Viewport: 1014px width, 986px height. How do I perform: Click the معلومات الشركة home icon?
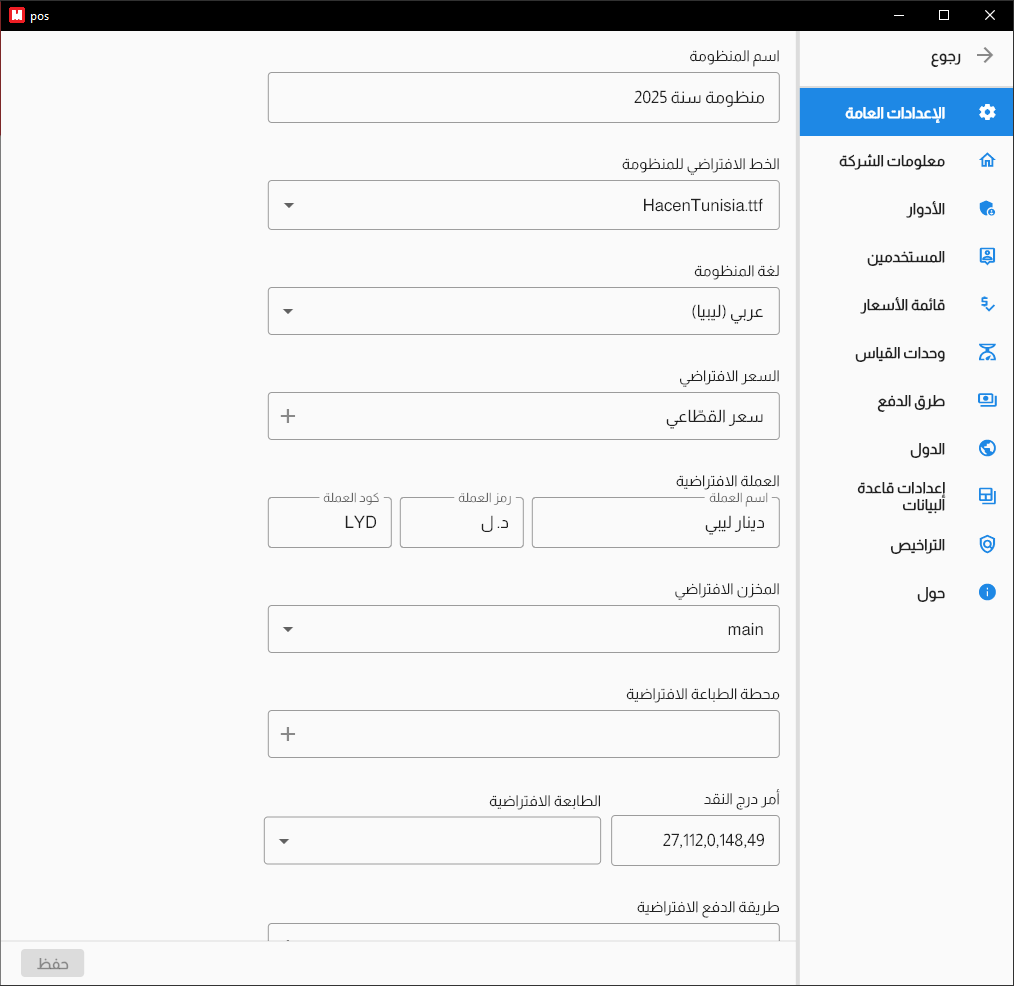(x=987, y=160)
